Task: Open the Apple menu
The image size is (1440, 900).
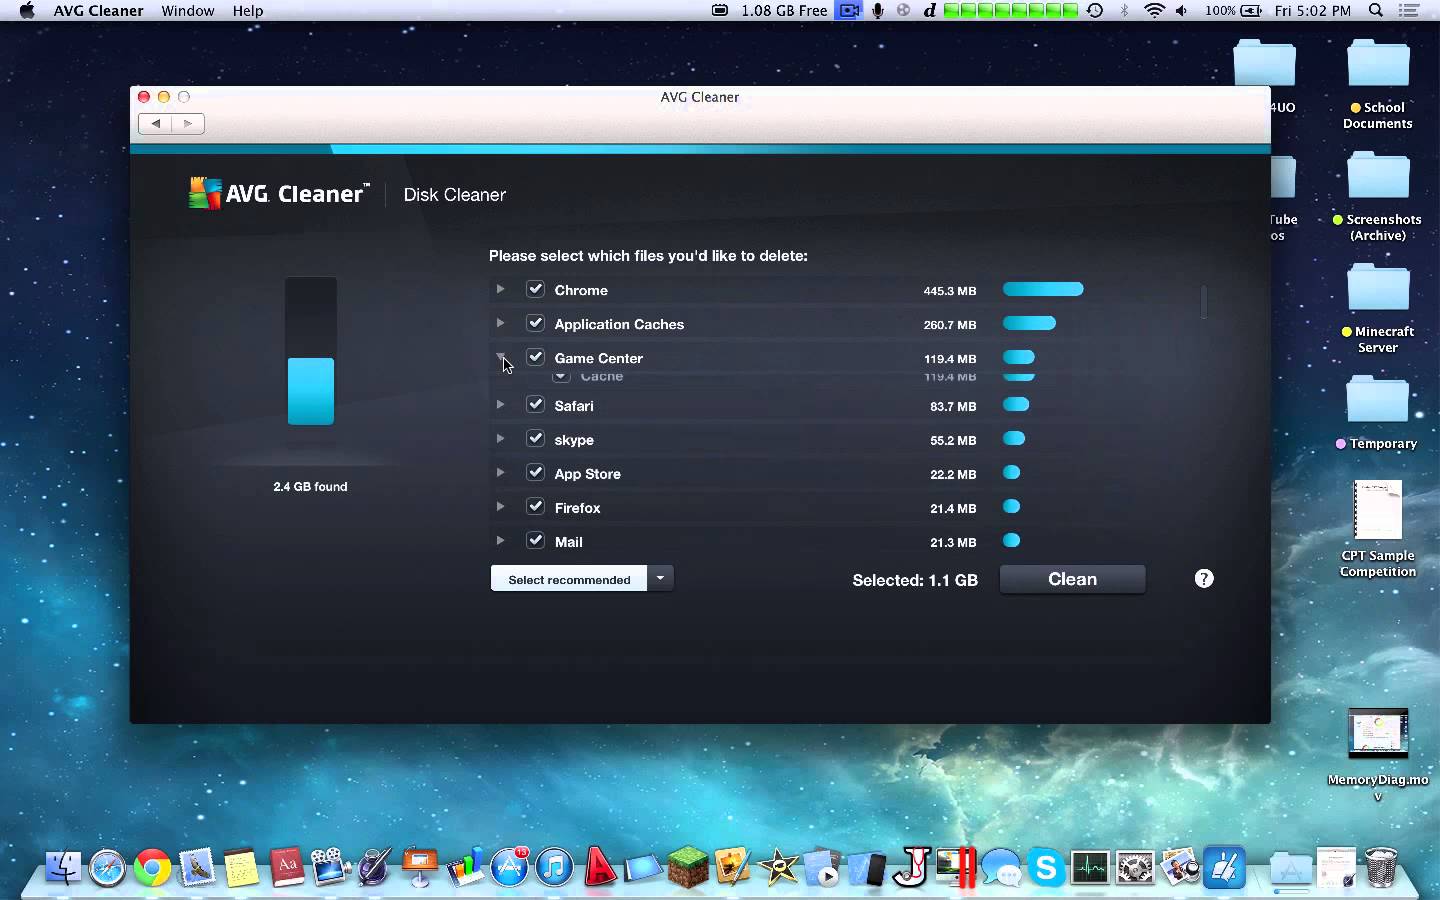Action: point(27,11)
